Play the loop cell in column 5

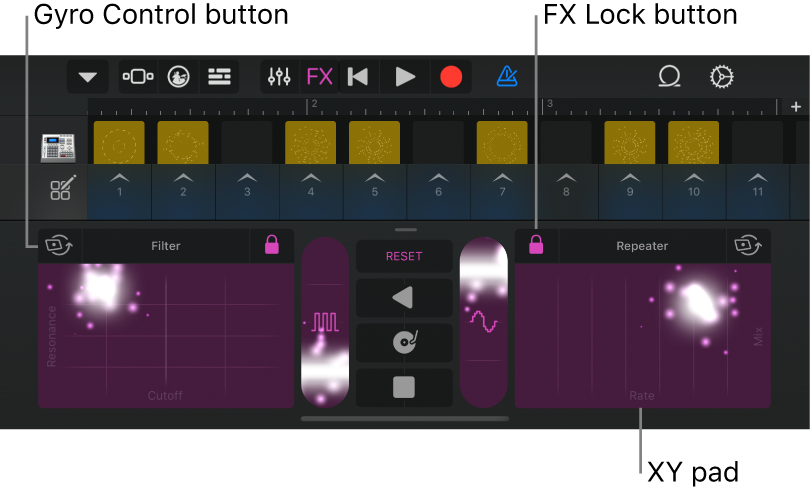(374, 143)
